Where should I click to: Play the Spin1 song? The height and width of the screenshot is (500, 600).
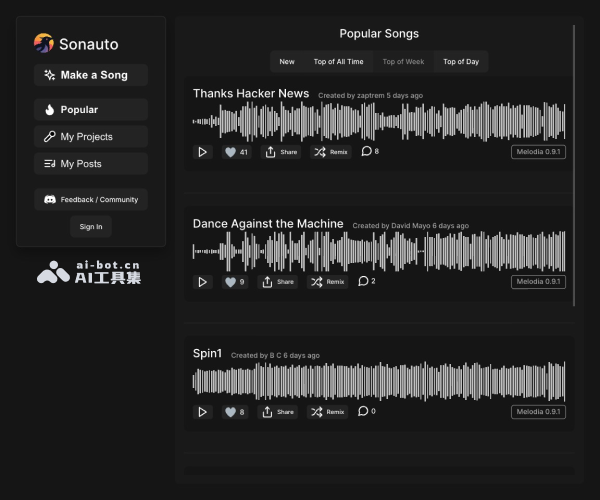203,412
